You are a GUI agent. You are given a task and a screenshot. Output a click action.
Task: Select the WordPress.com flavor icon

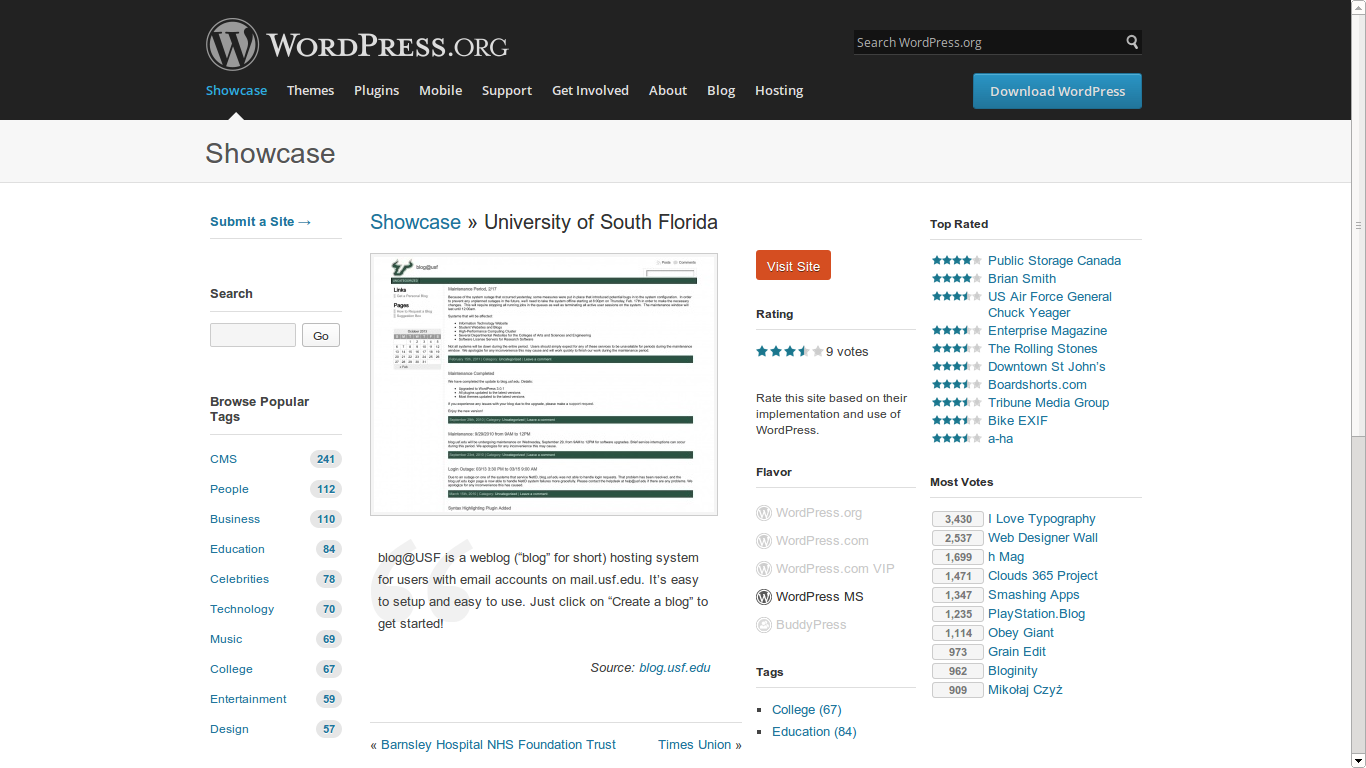764,541
